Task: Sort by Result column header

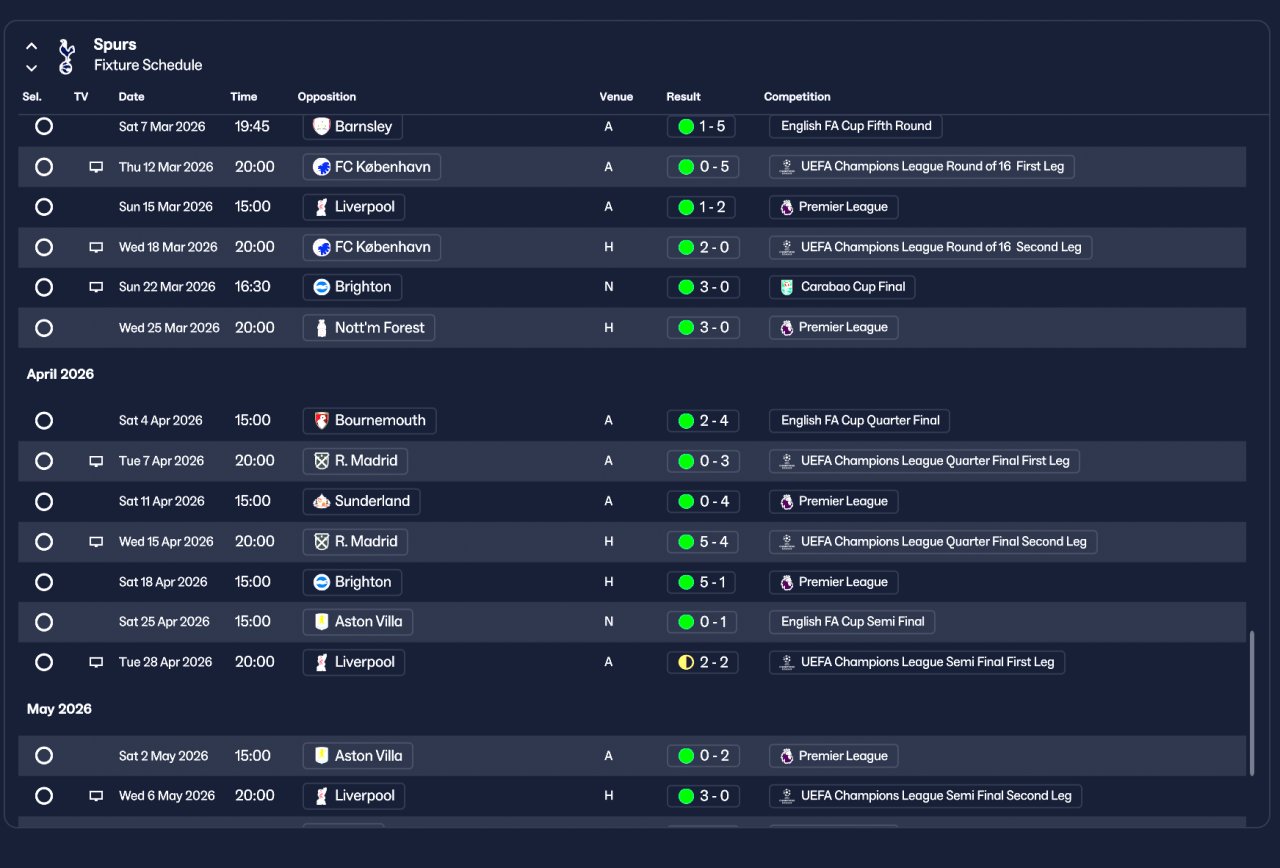Action: click(683, 97)
